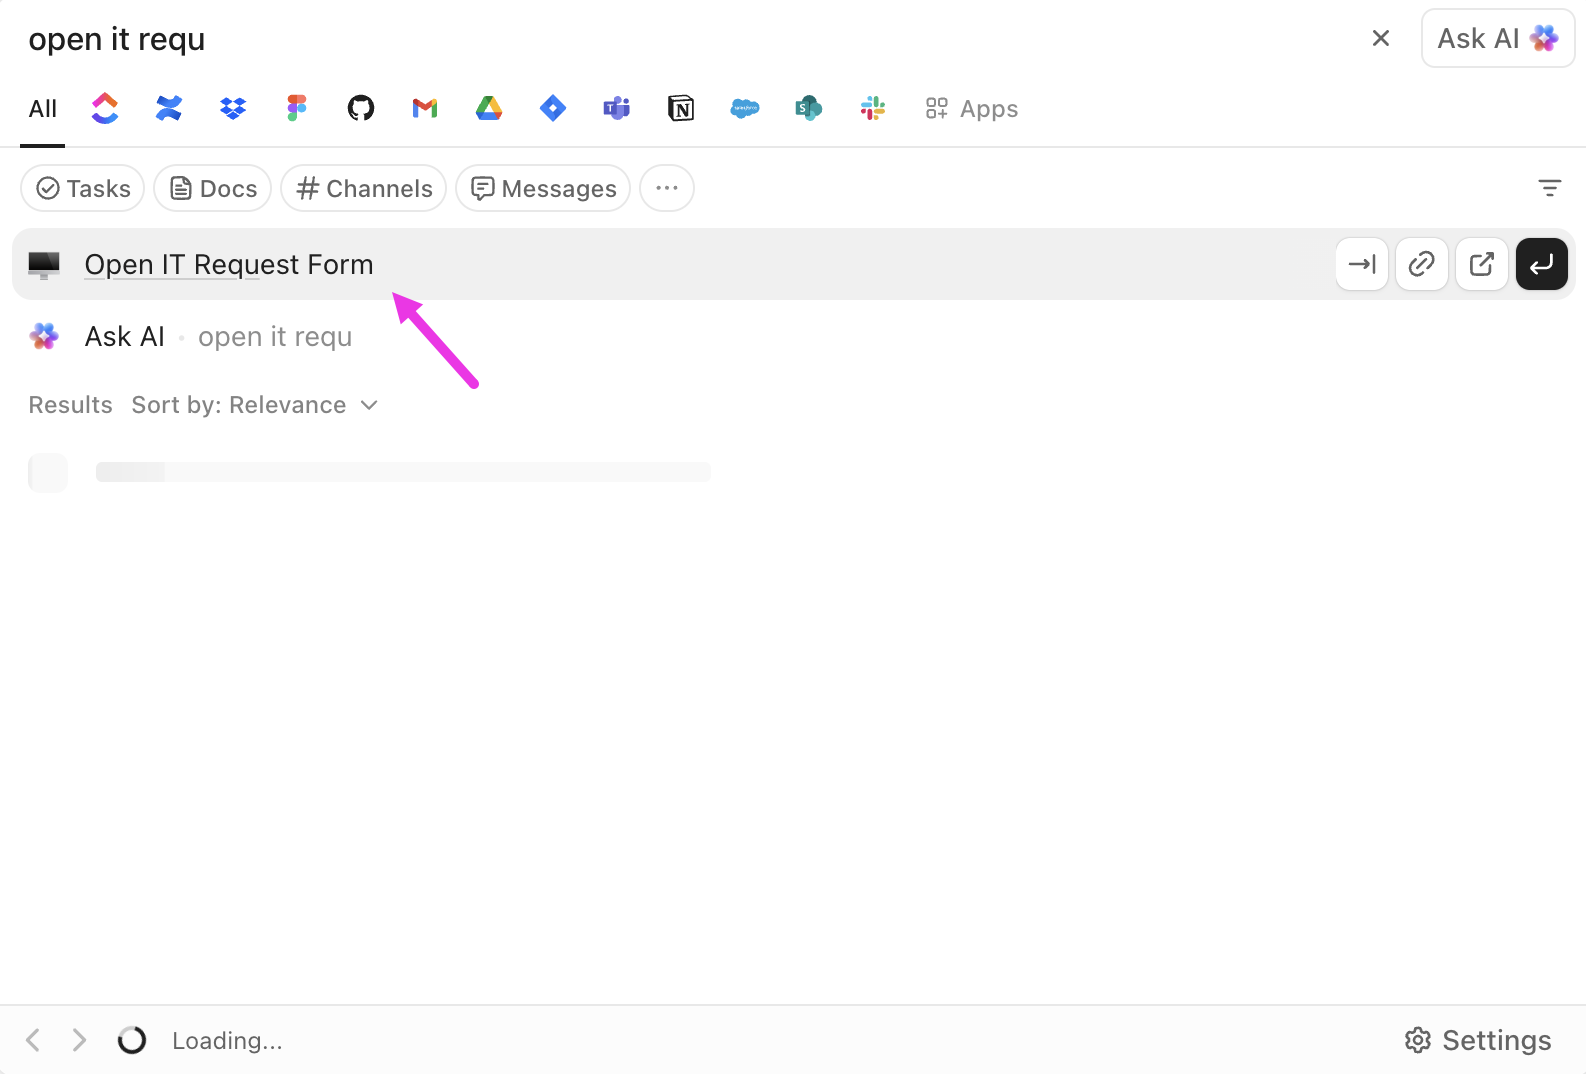
Task: Filter search by Notion icon
Action: tap(681, 108)
